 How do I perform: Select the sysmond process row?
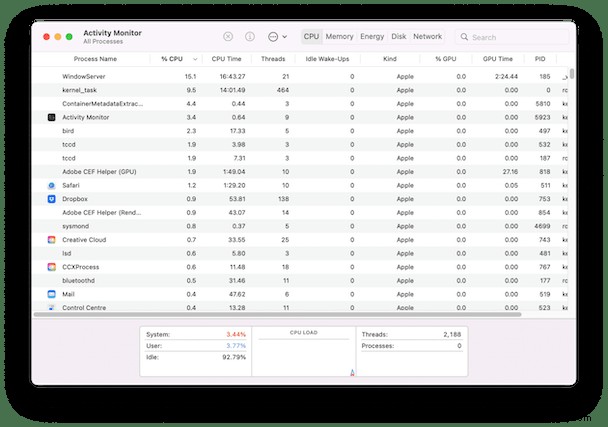point(301,226)
